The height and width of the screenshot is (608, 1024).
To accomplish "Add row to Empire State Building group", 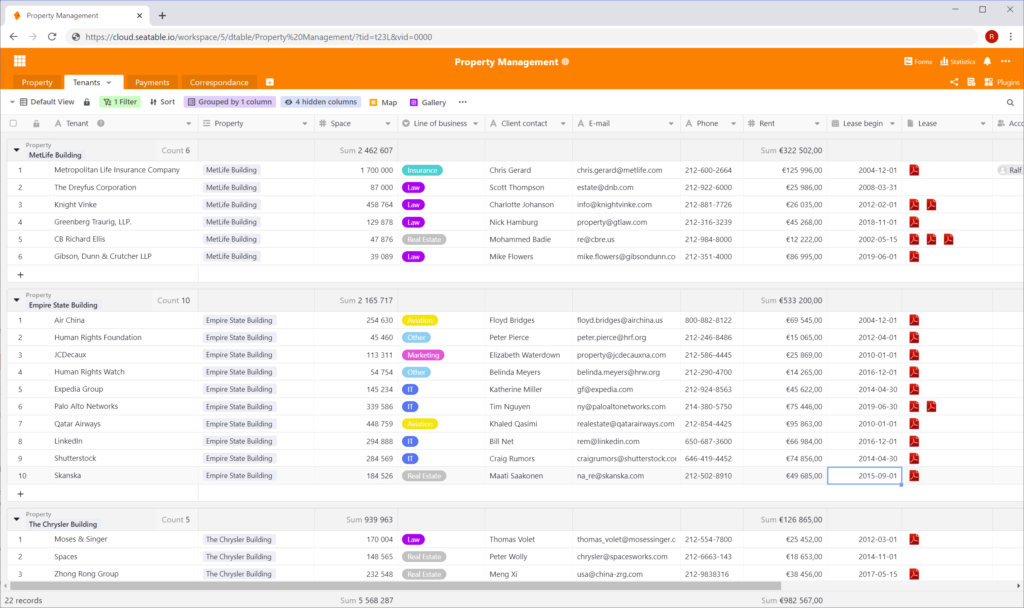I will point(20,494).
